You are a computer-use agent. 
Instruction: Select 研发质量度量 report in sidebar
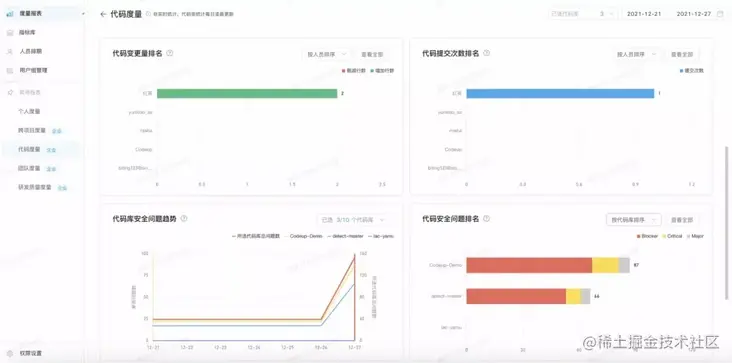pos(35,187)
